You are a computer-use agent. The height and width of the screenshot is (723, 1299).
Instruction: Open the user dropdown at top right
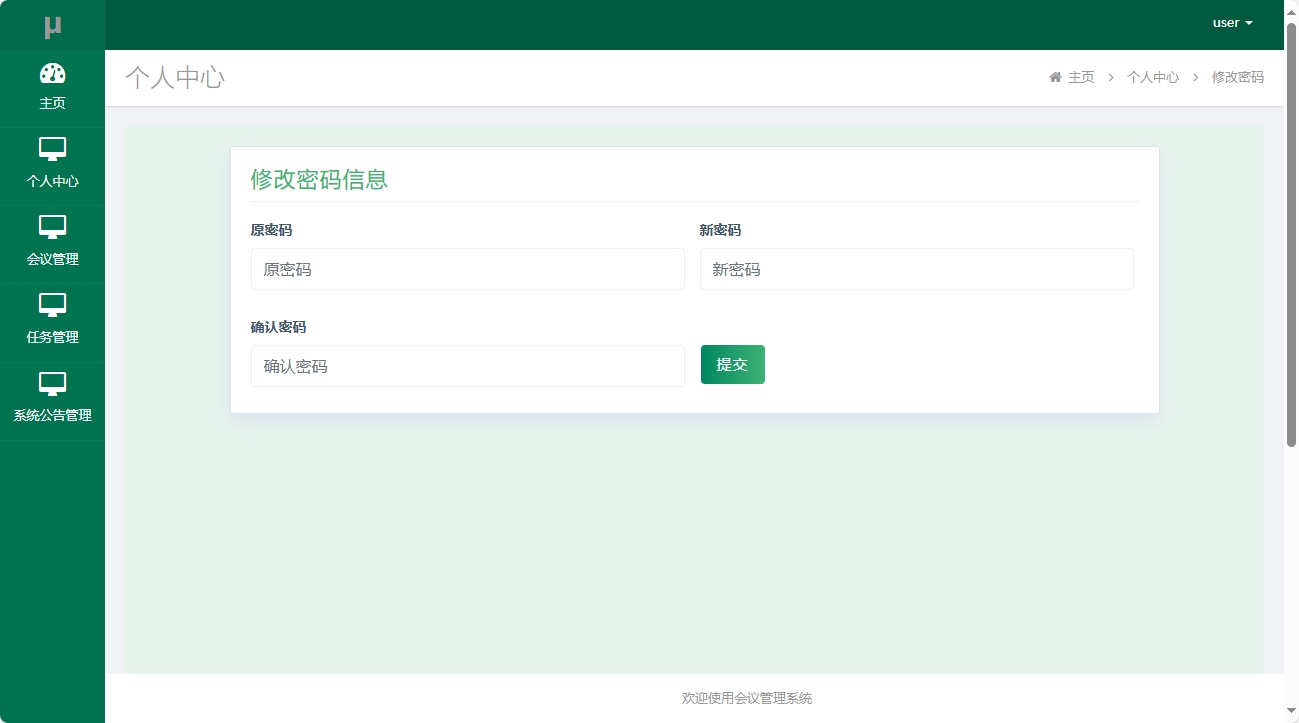tap(1231, 22)
